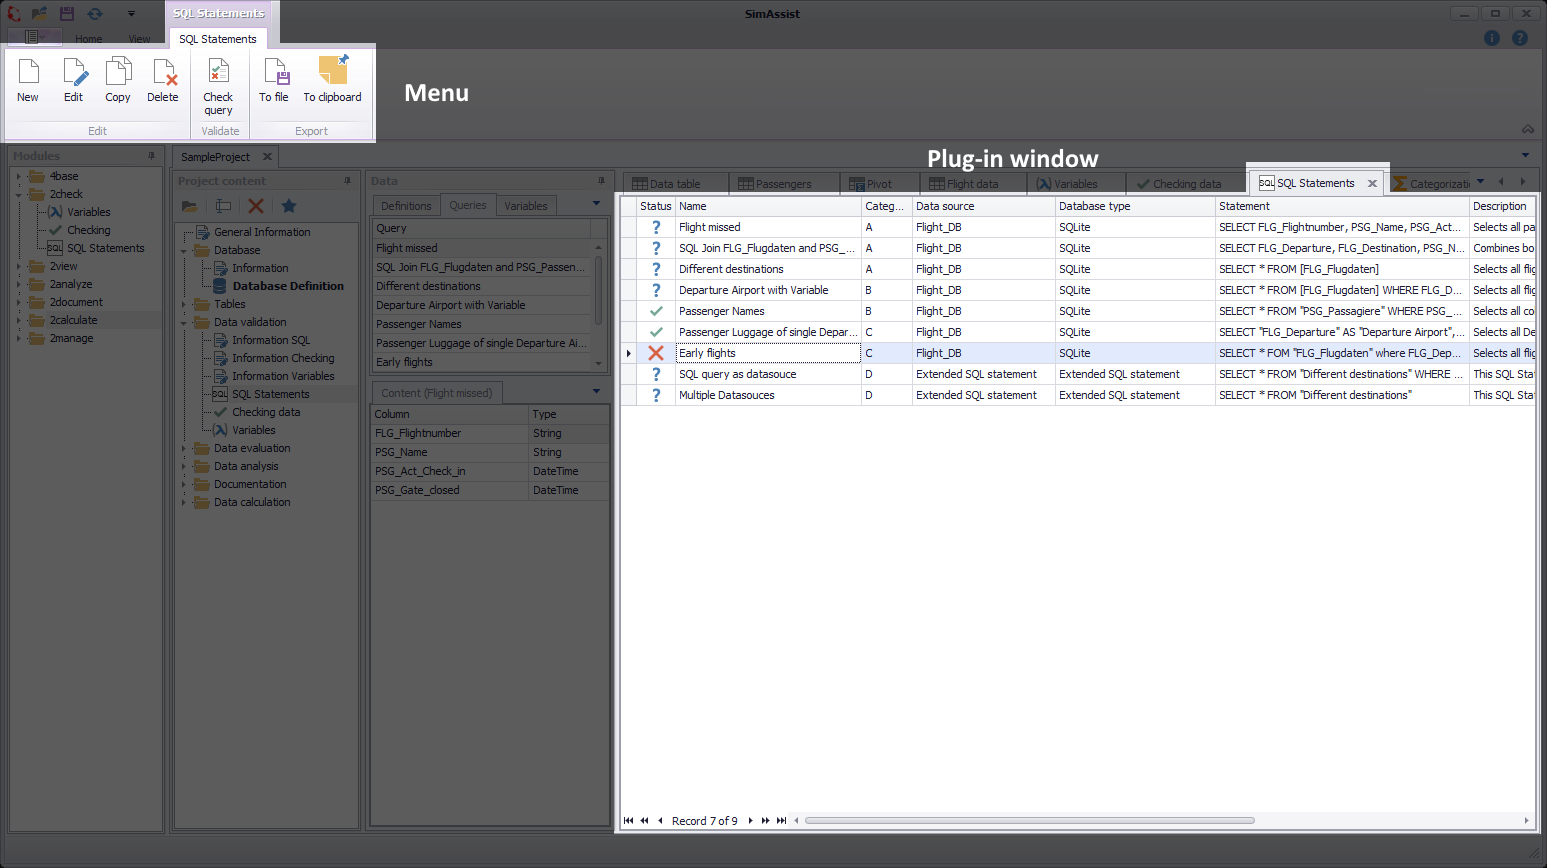Open the help question mark icon
1547x868 pixels.
[1520, 38]
